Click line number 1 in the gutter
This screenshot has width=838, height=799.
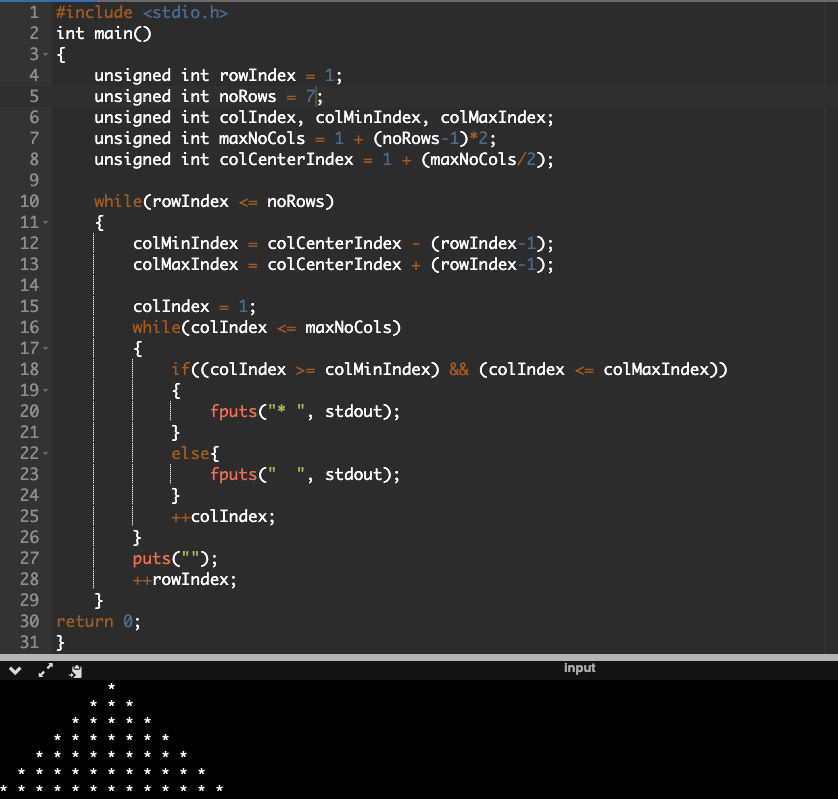tap(34, 12)
